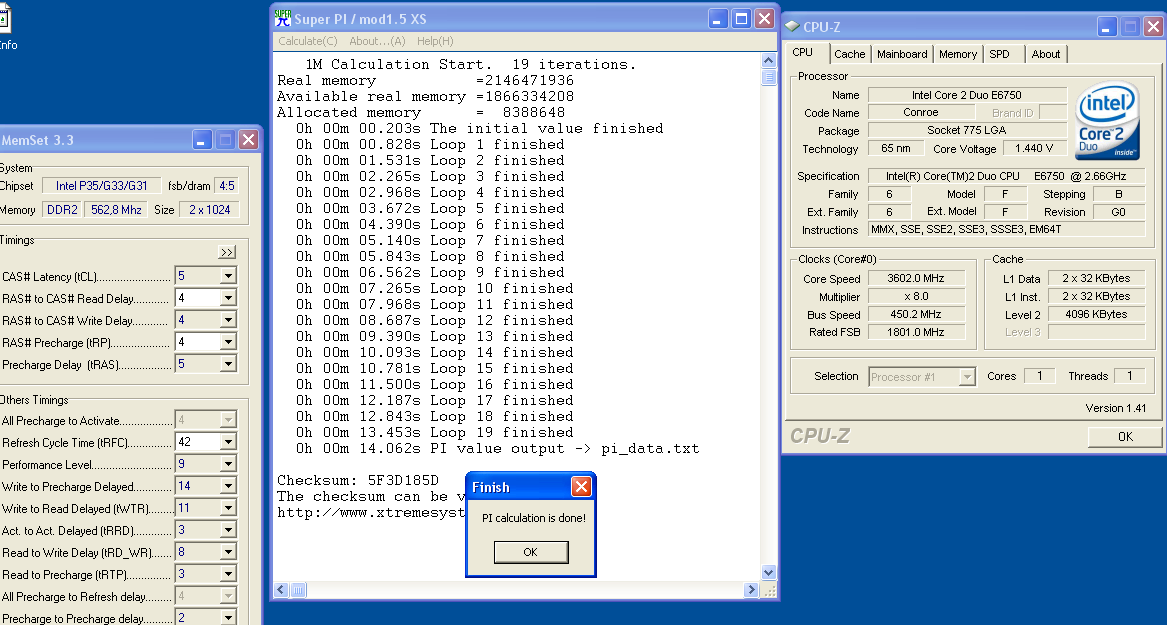The height and width of the screenshot is (625, 1167).
Task: Switch to the Mainboard tab in CPU-Z
Action: click(902, 54)
